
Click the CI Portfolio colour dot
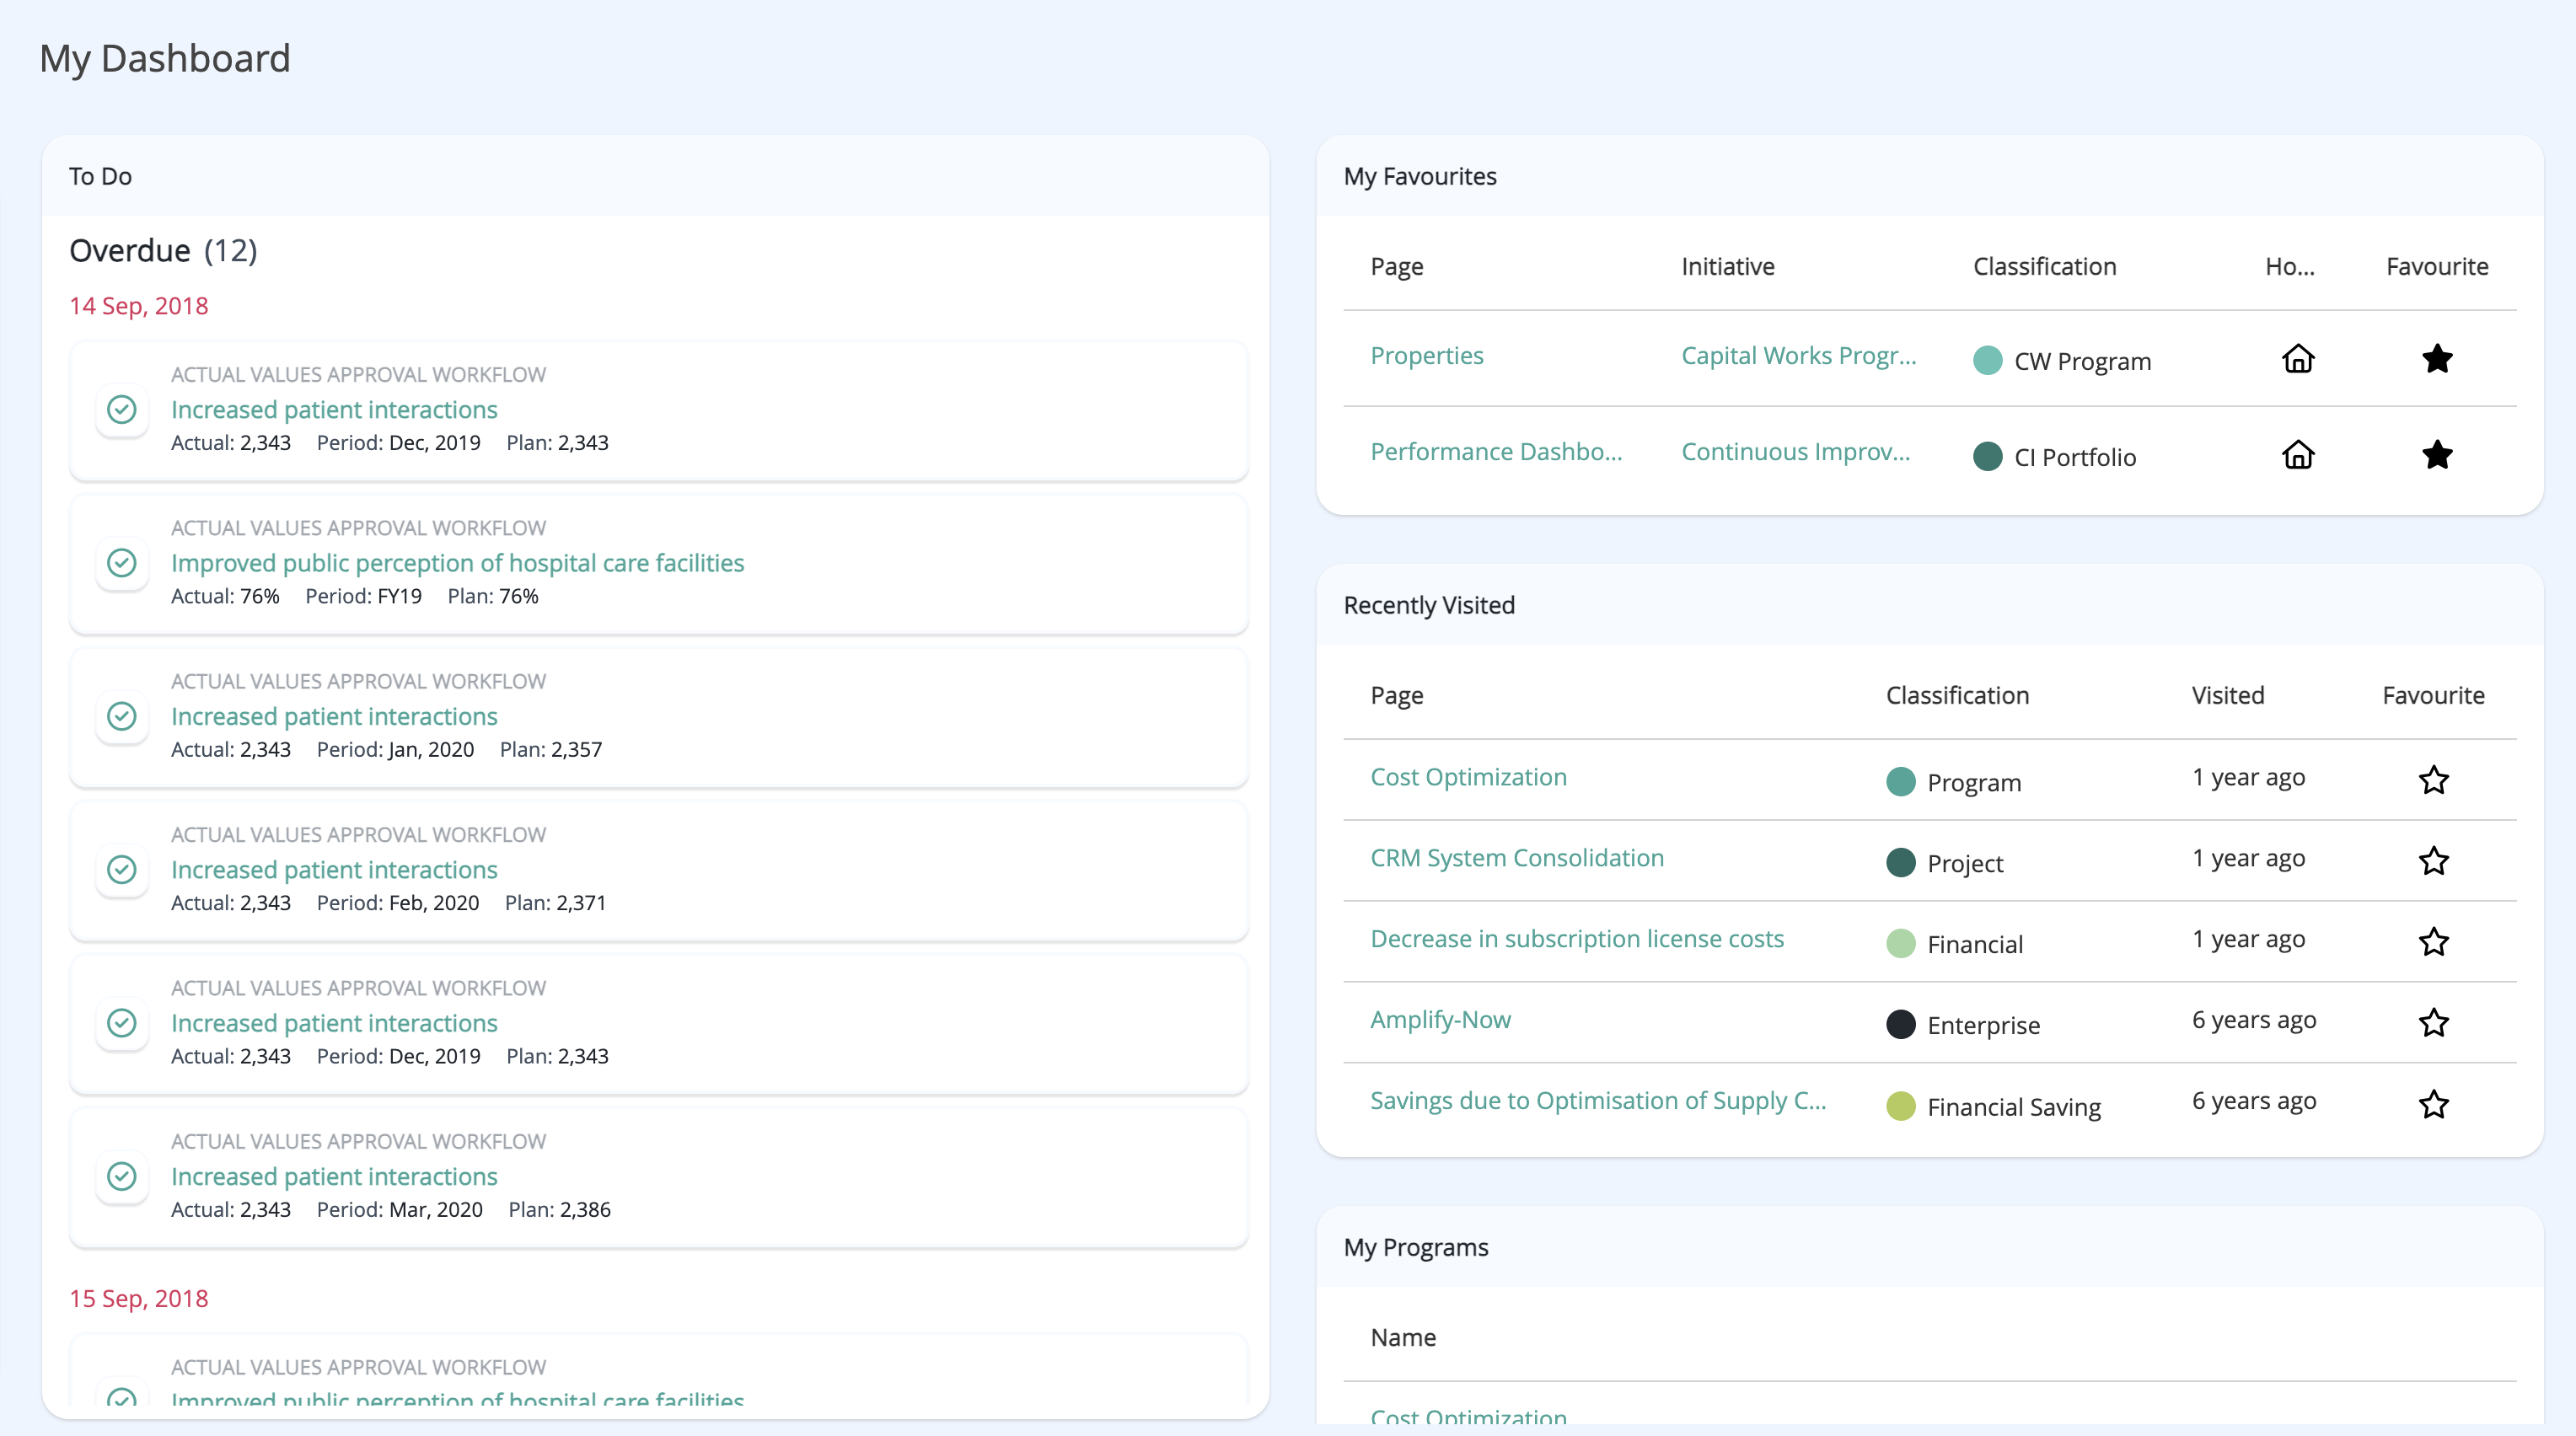[x=1987, y=456]
